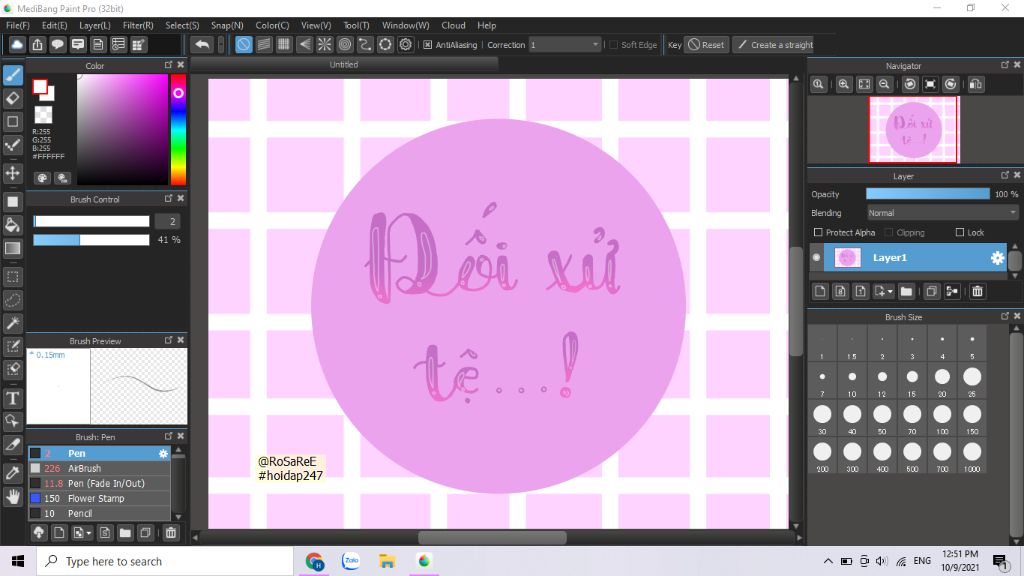Delete the brush with trash icon
1024x576 pixels.
click(x=170, y=533)
